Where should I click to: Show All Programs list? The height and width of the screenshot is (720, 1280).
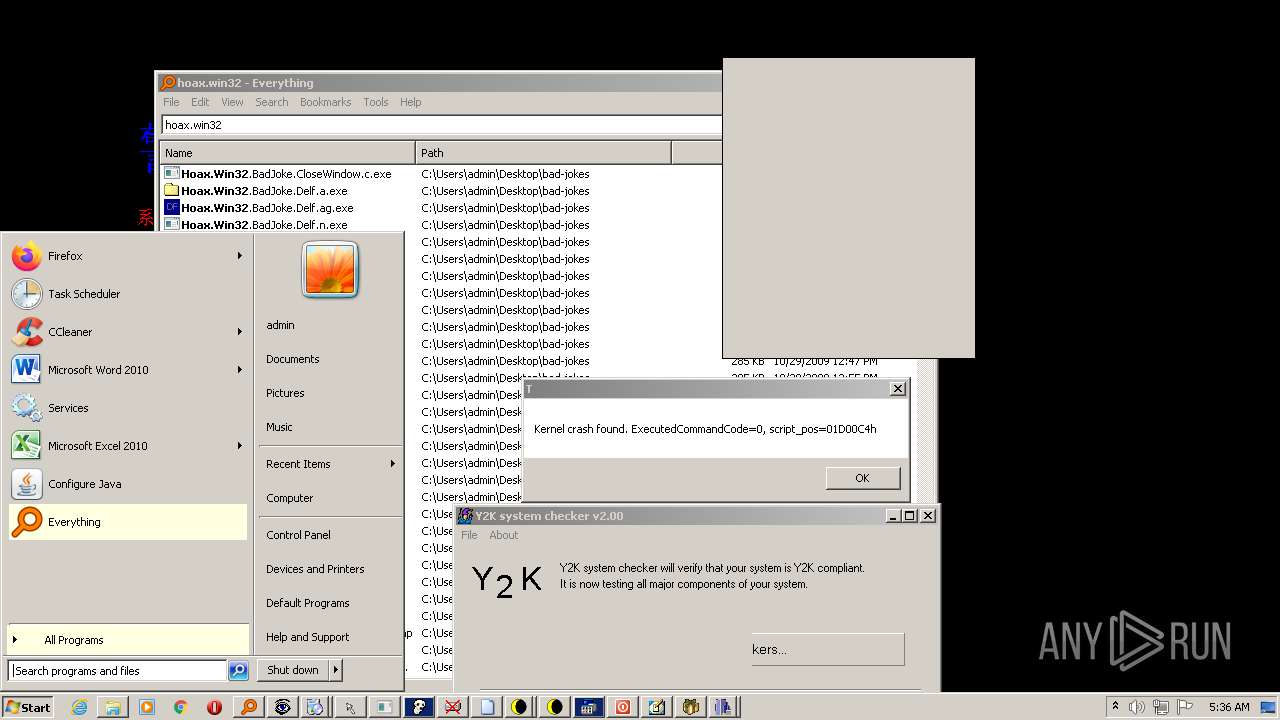coord(127,640)
